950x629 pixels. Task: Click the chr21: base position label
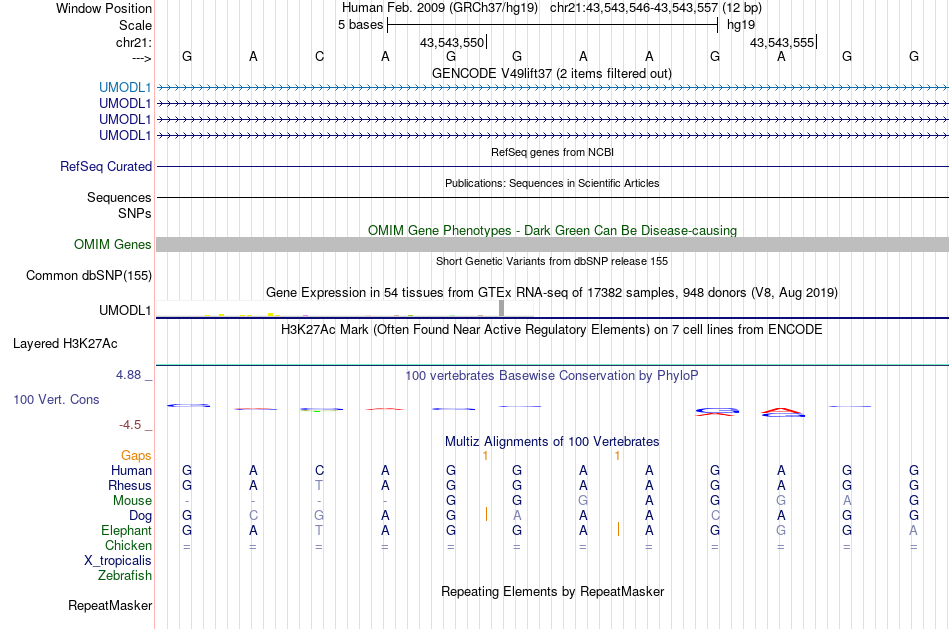pyautogui.click(x=133, y=42)
